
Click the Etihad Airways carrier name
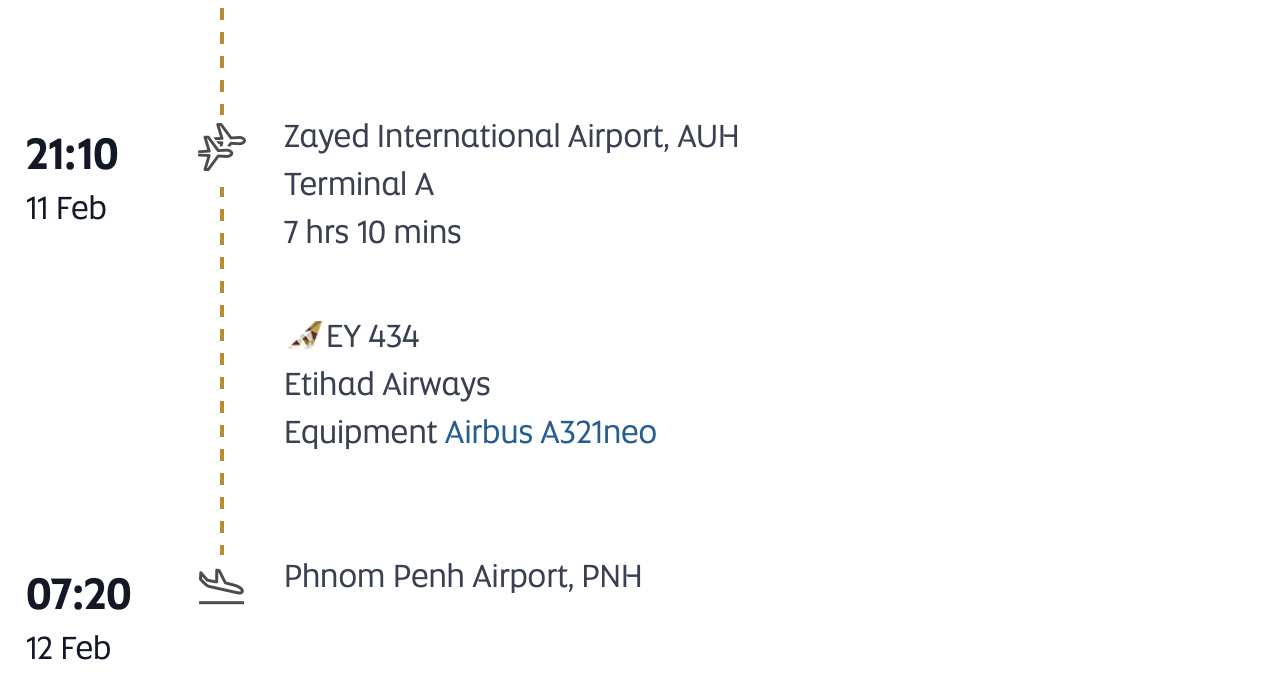pos(387,384)
